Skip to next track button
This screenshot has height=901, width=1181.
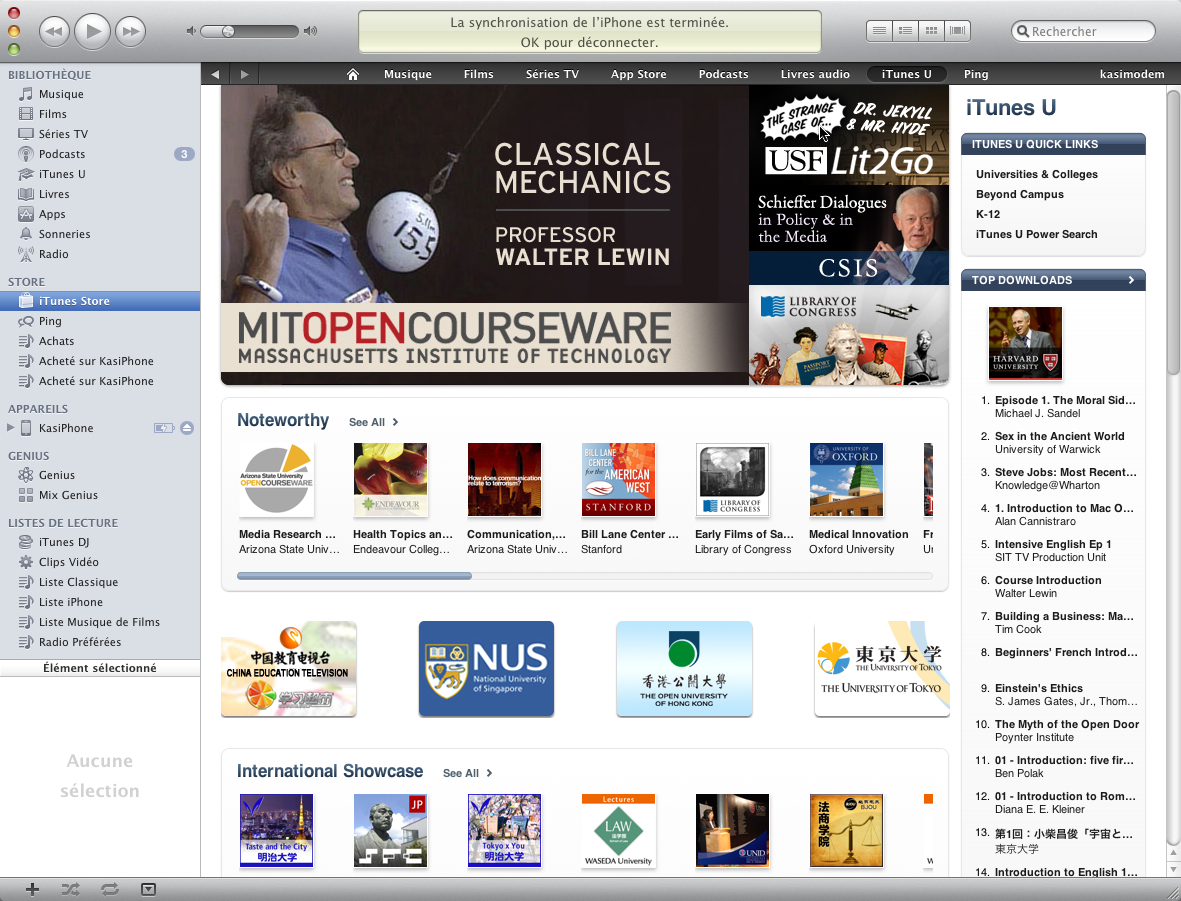coord(130,32)
